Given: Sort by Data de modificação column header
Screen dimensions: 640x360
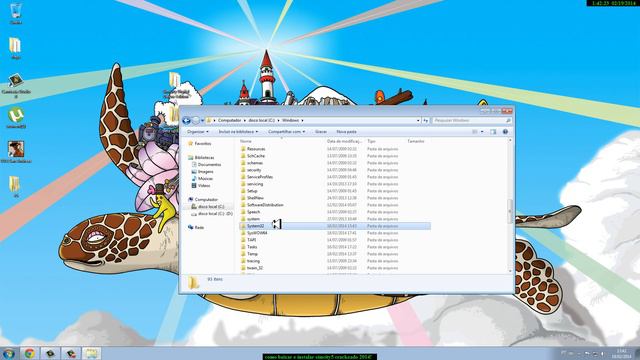Looking at the screenshot, I should pos(344,141).
